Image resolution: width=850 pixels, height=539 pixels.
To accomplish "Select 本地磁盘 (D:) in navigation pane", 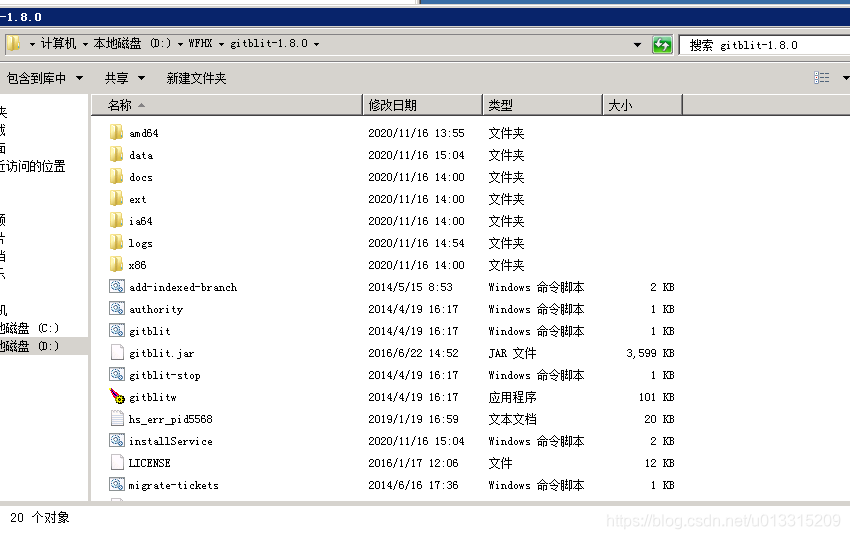I will 29,346.
